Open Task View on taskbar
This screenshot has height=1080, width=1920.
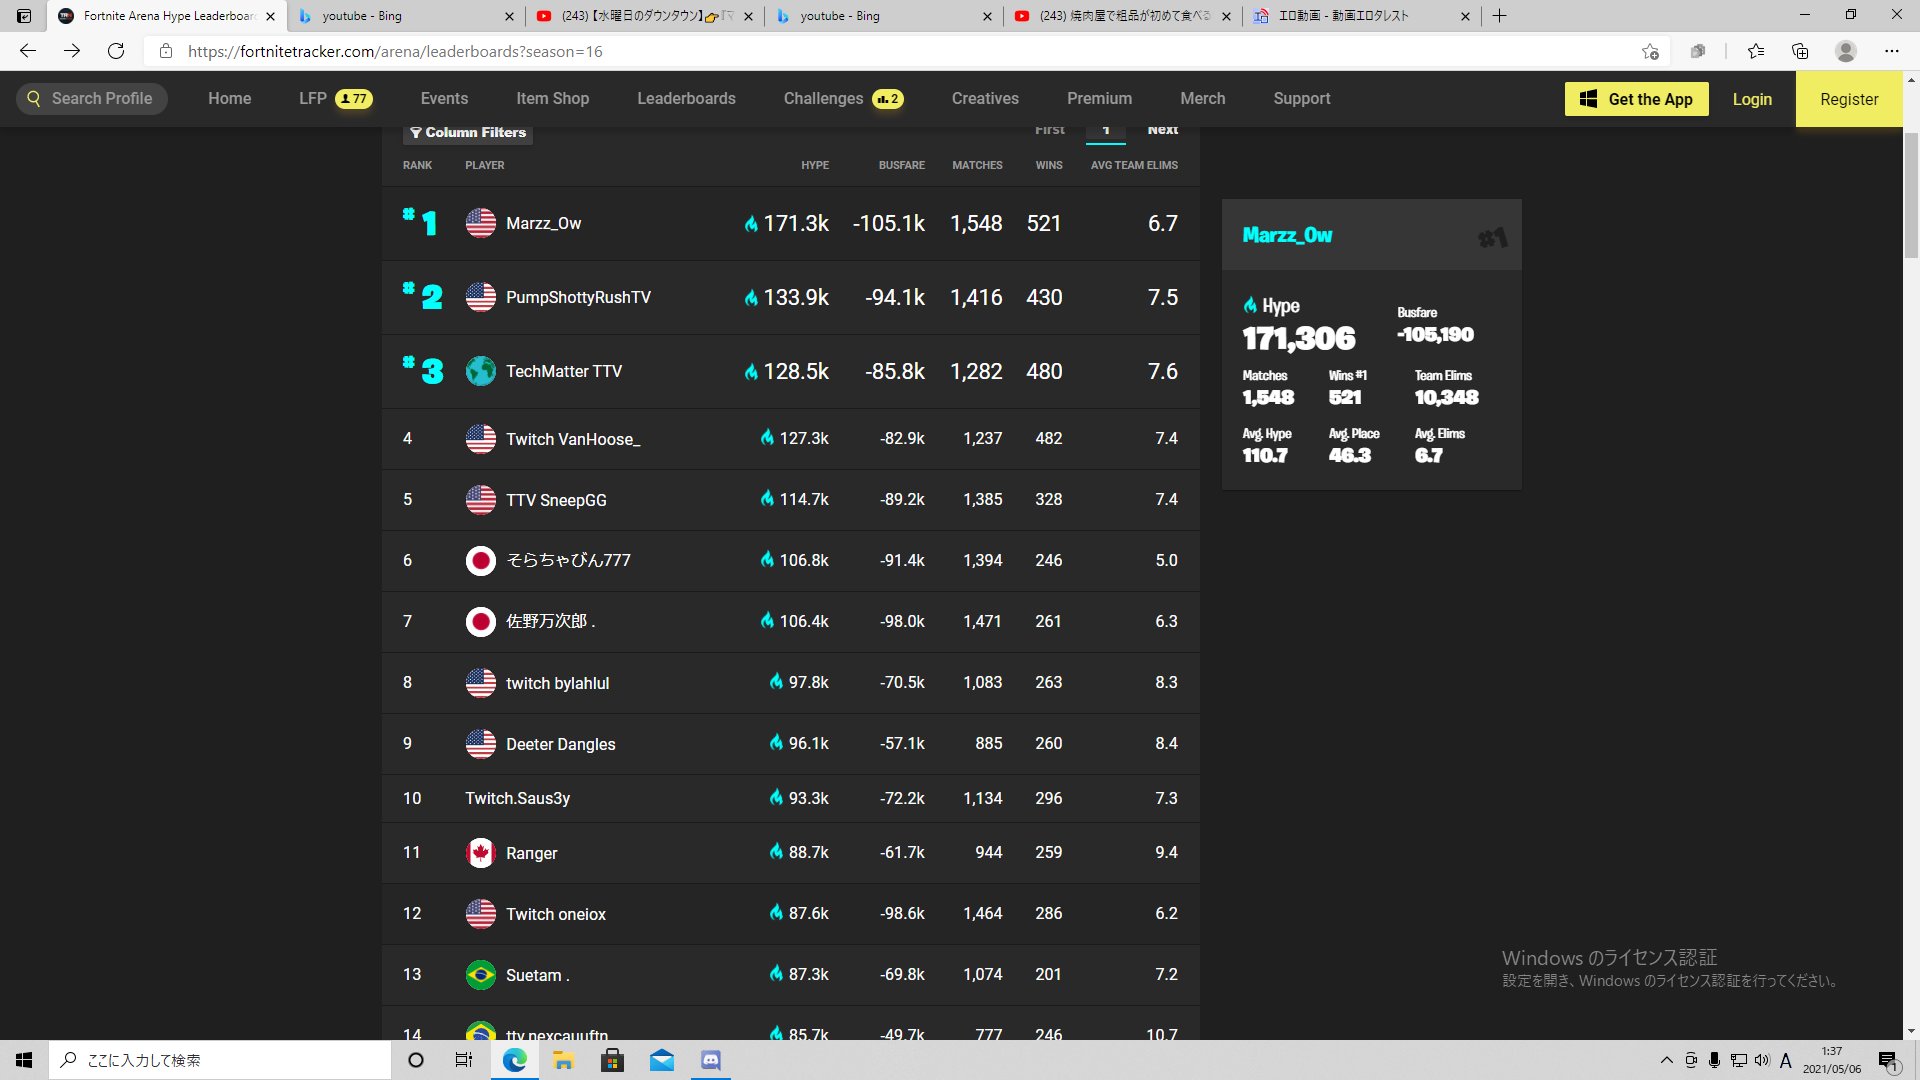[x=464, y=1060]
